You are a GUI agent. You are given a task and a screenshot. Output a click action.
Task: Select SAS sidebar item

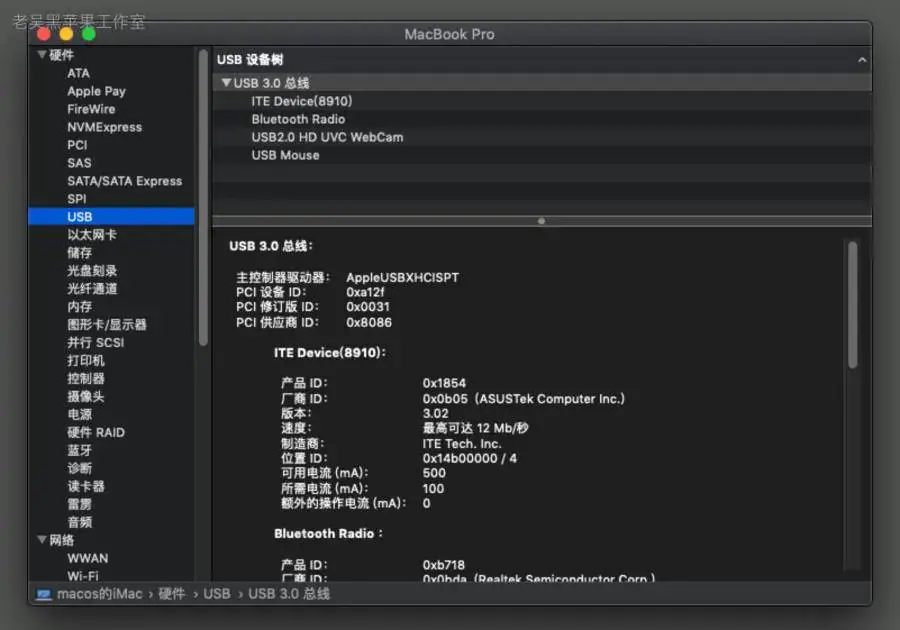point(79,163)
